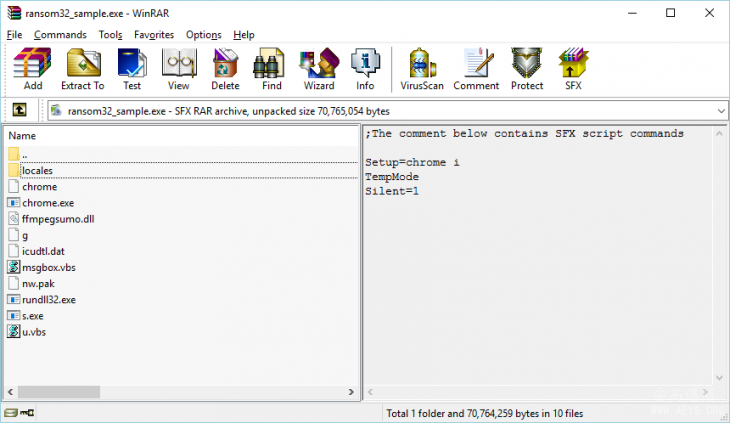Click the 'Silent=1' comment line
This screenshot has width=730, height=423.
point(392,191)
